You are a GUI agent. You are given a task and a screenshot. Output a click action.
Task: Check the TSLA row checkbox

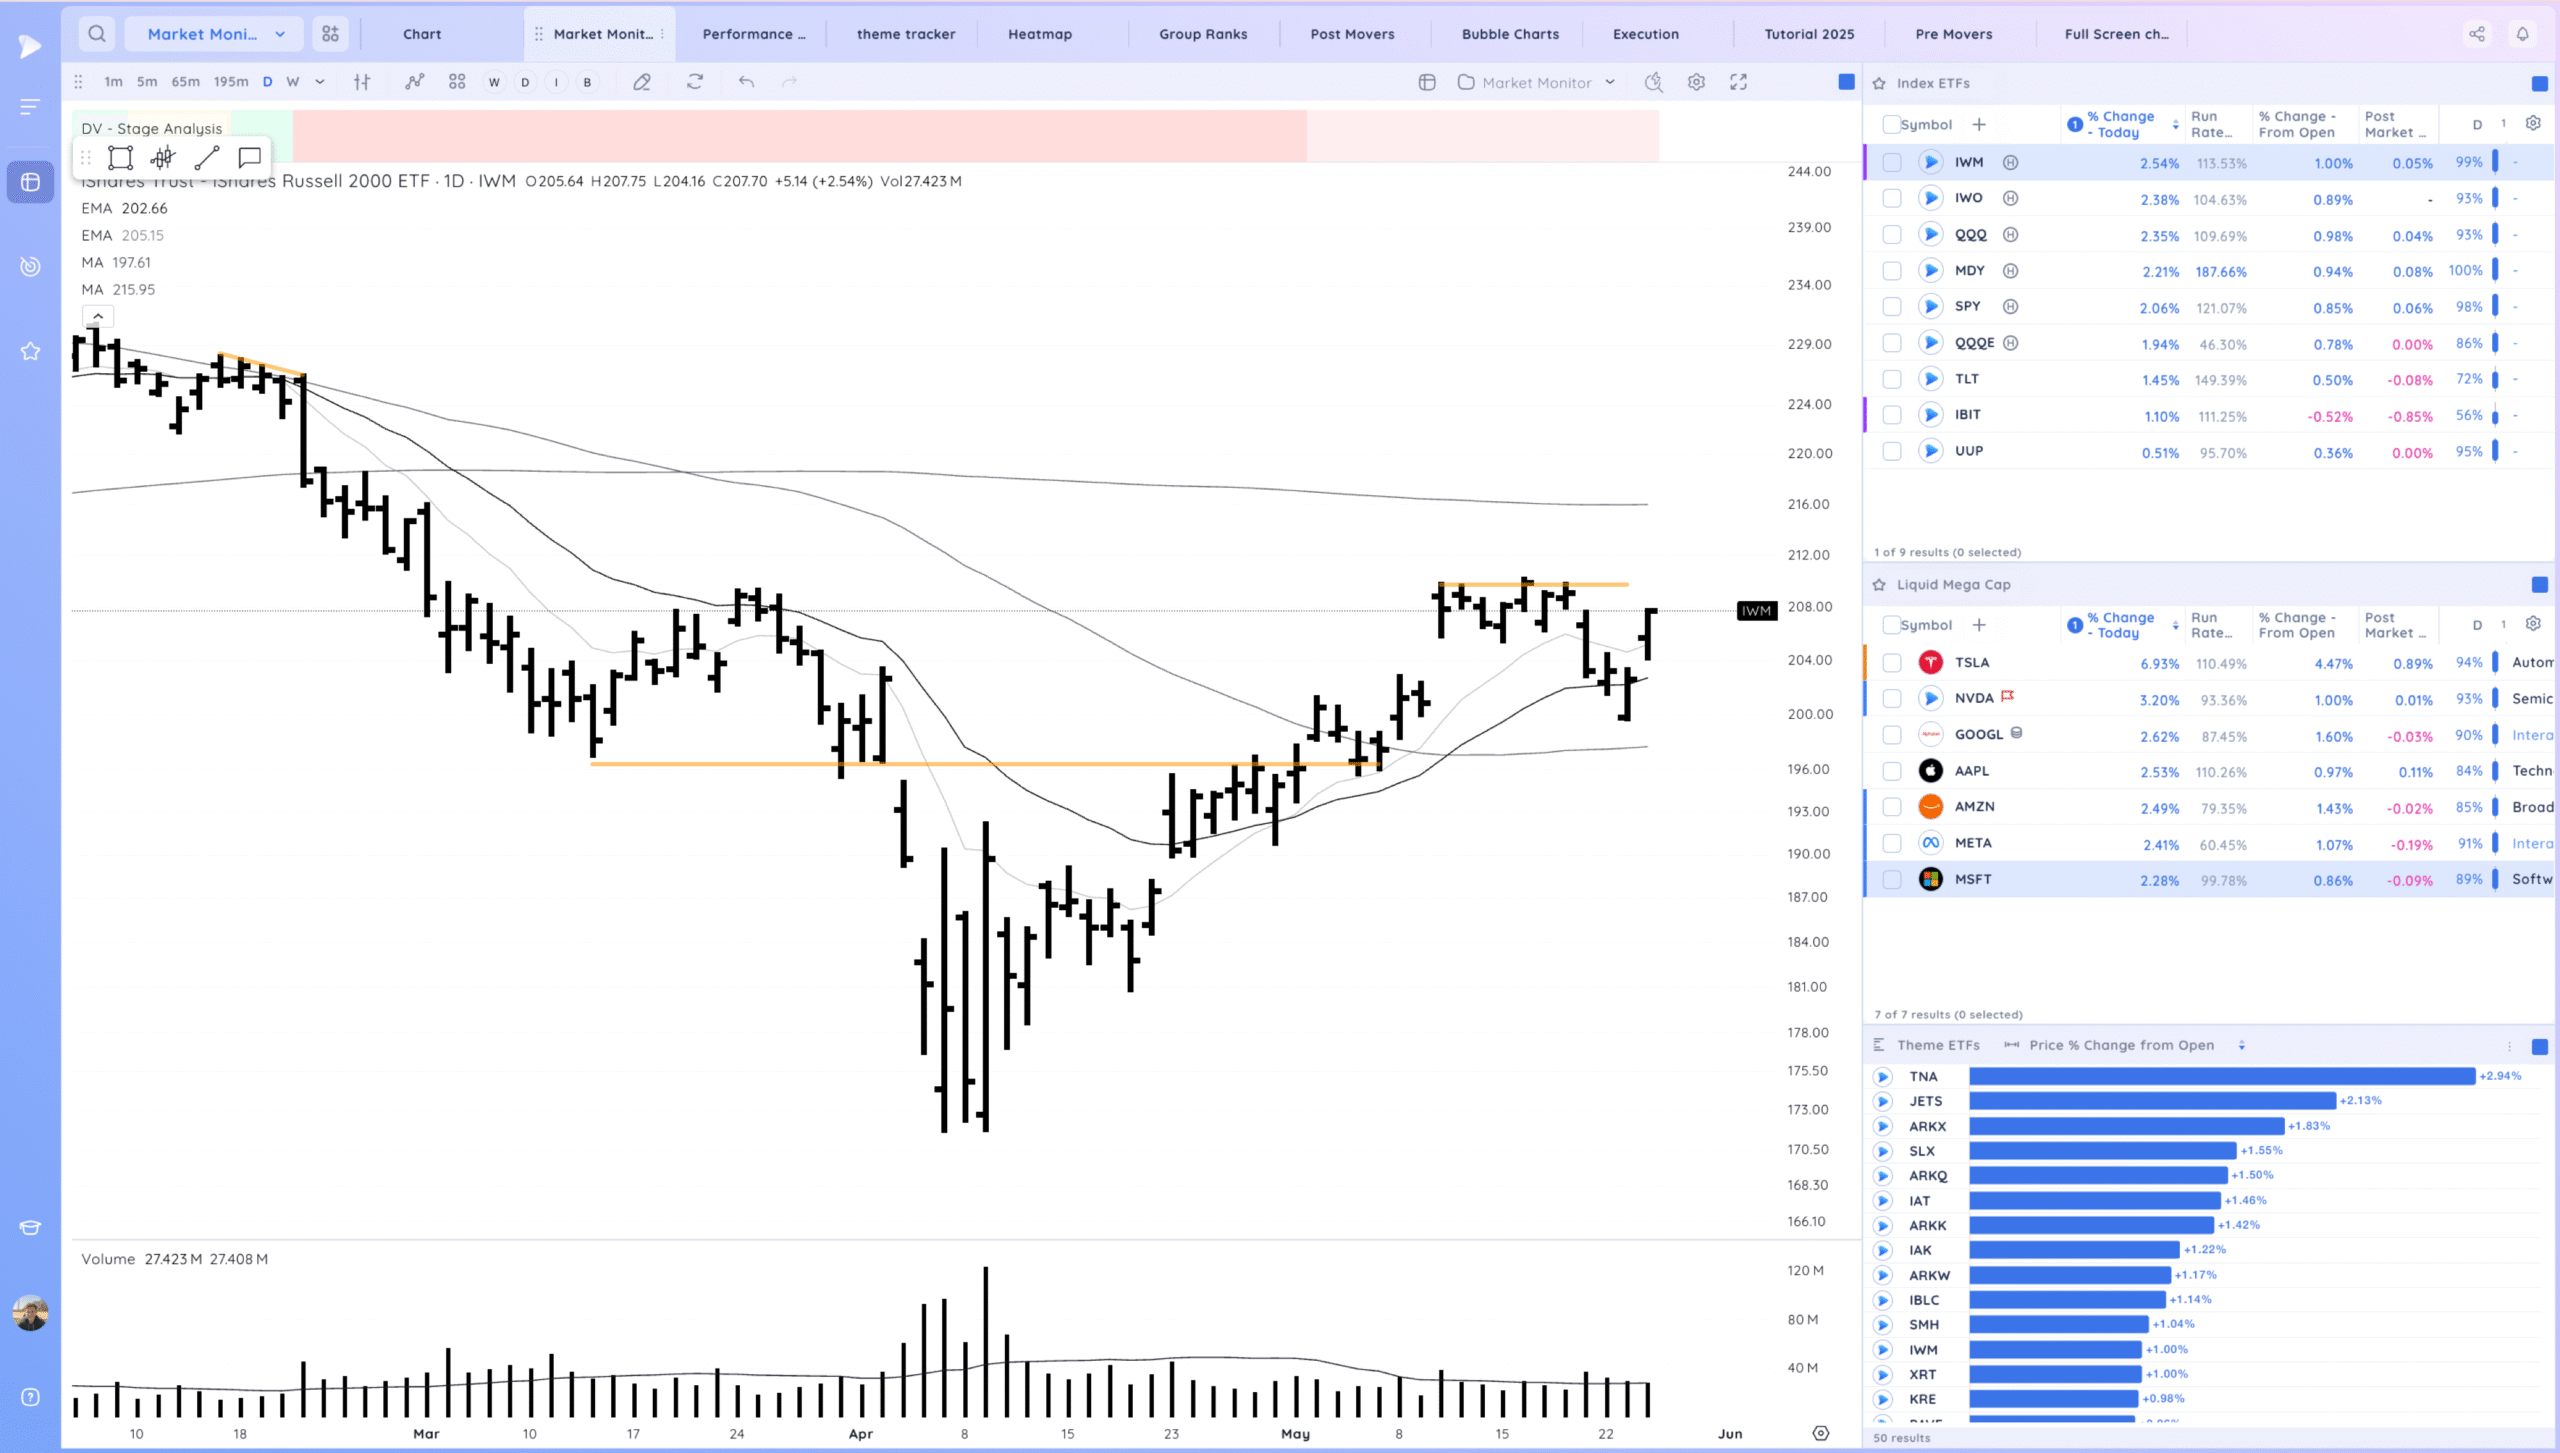[x=1891, y=663]
